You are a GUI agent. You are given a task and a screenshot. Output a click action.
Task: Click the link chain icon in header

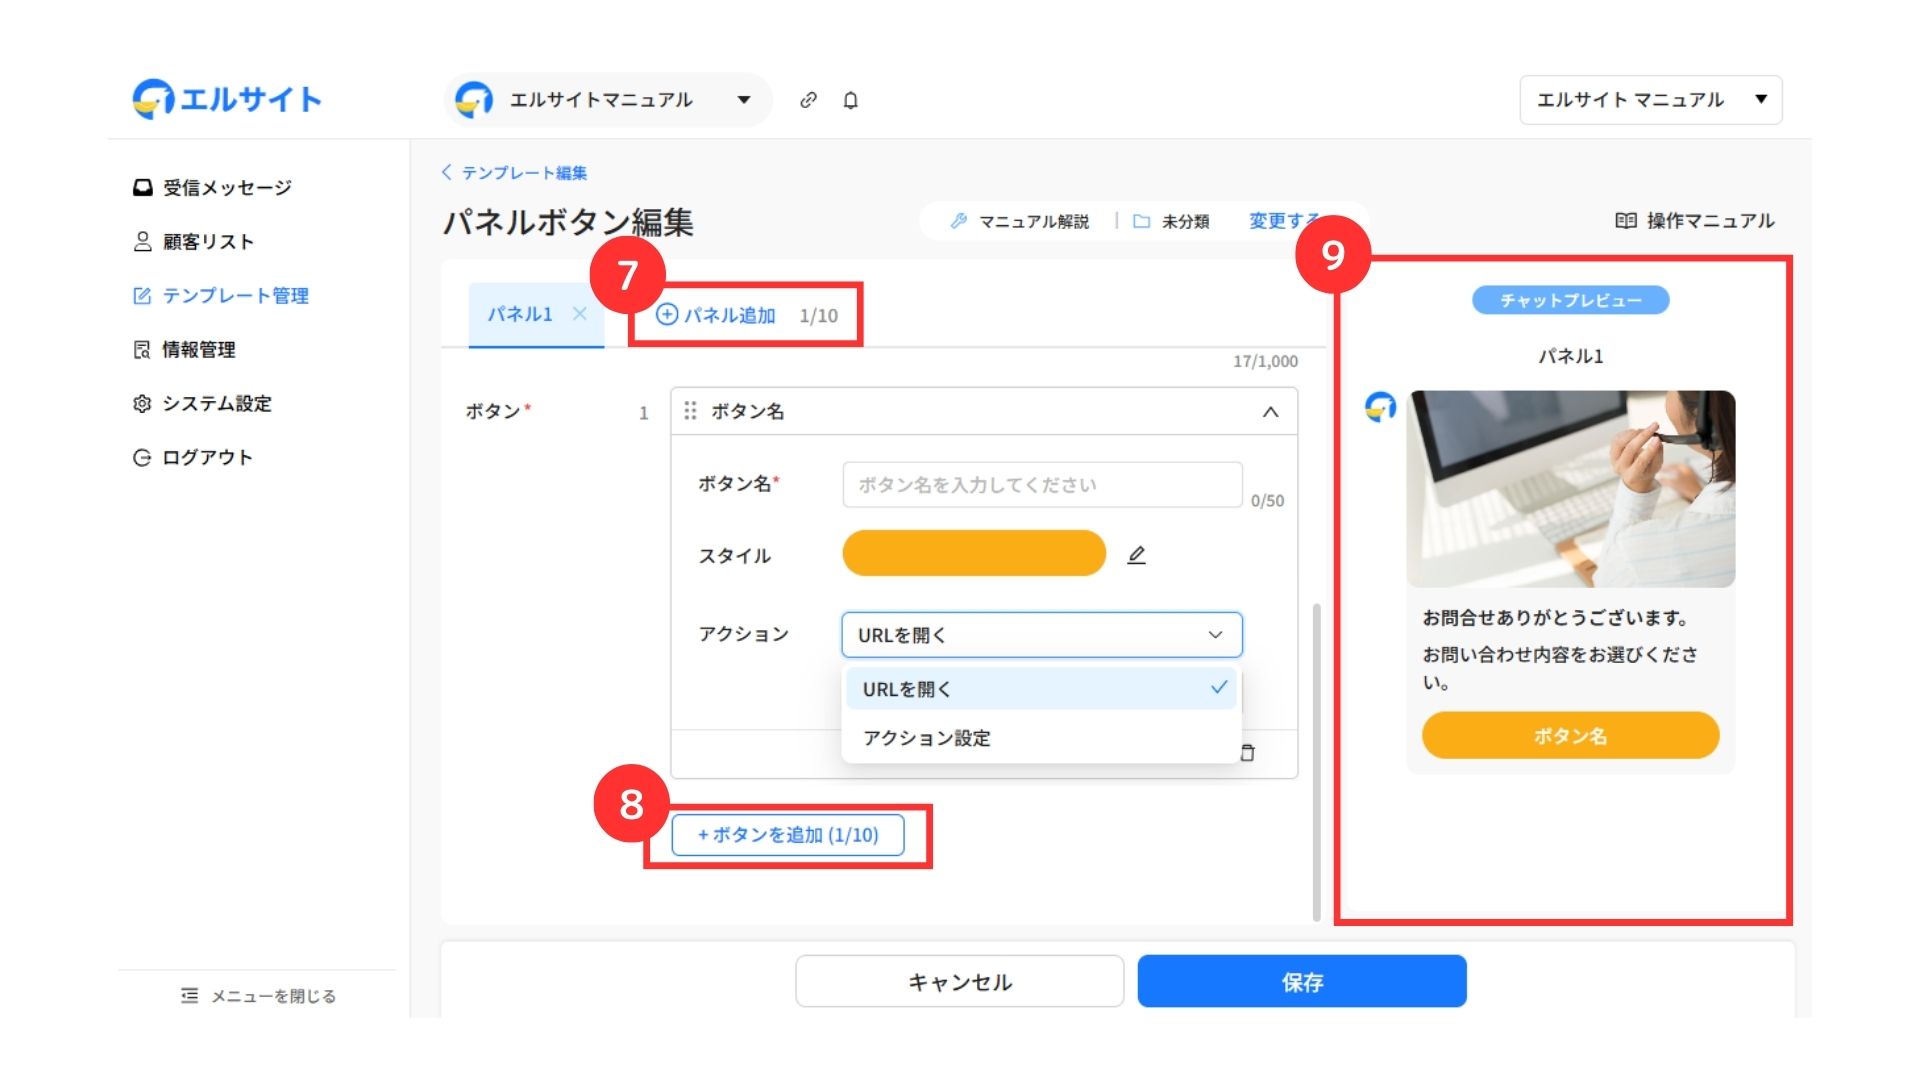[x=808, y=100]
